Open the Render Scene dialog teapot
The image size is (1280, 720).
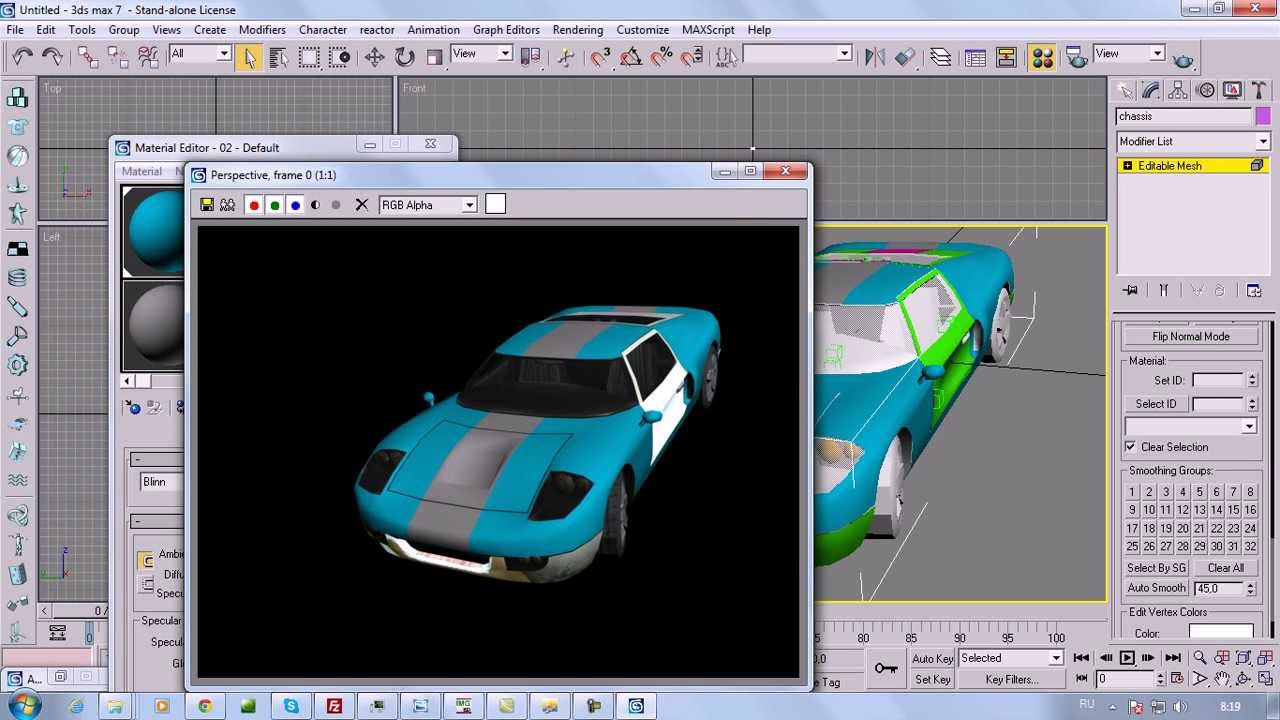(1076, 57)
